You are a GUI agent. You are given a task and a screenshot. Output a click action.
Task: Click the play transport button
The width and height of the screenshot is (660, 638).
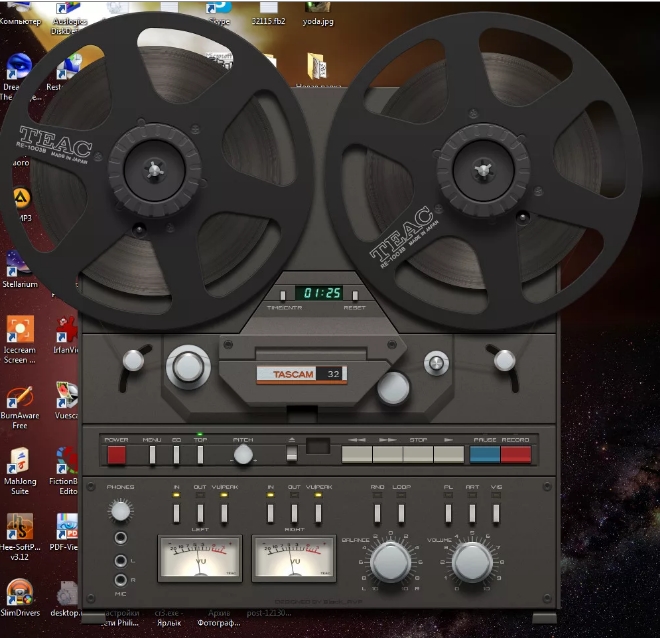[449, 455]
